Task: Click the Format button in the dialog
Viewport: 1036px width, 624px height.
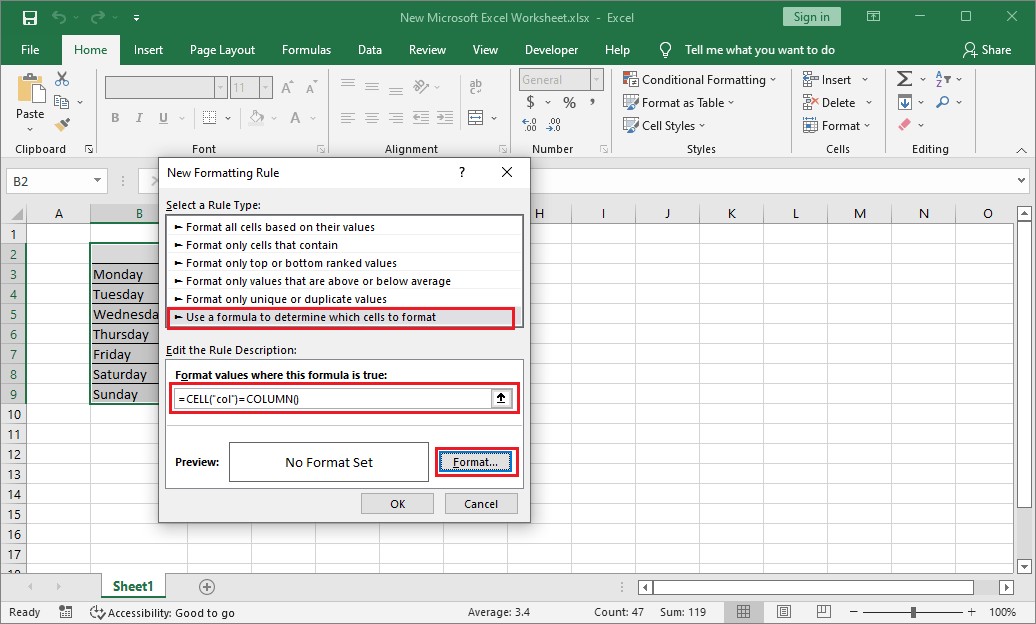Action: pyautogui.click(x=477, y=462)
